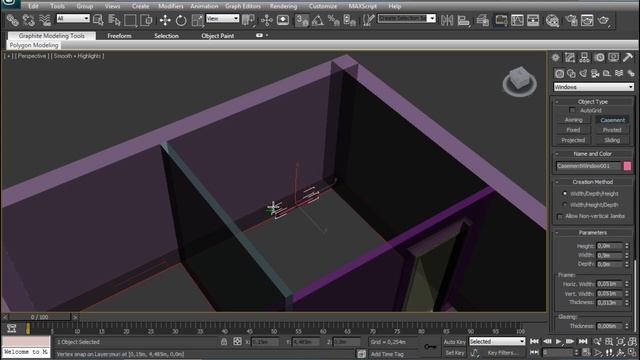The height and width of the screenshot is (360, 640).
Task: Collapse the Creation Method rollout
Action: [593, 182]
